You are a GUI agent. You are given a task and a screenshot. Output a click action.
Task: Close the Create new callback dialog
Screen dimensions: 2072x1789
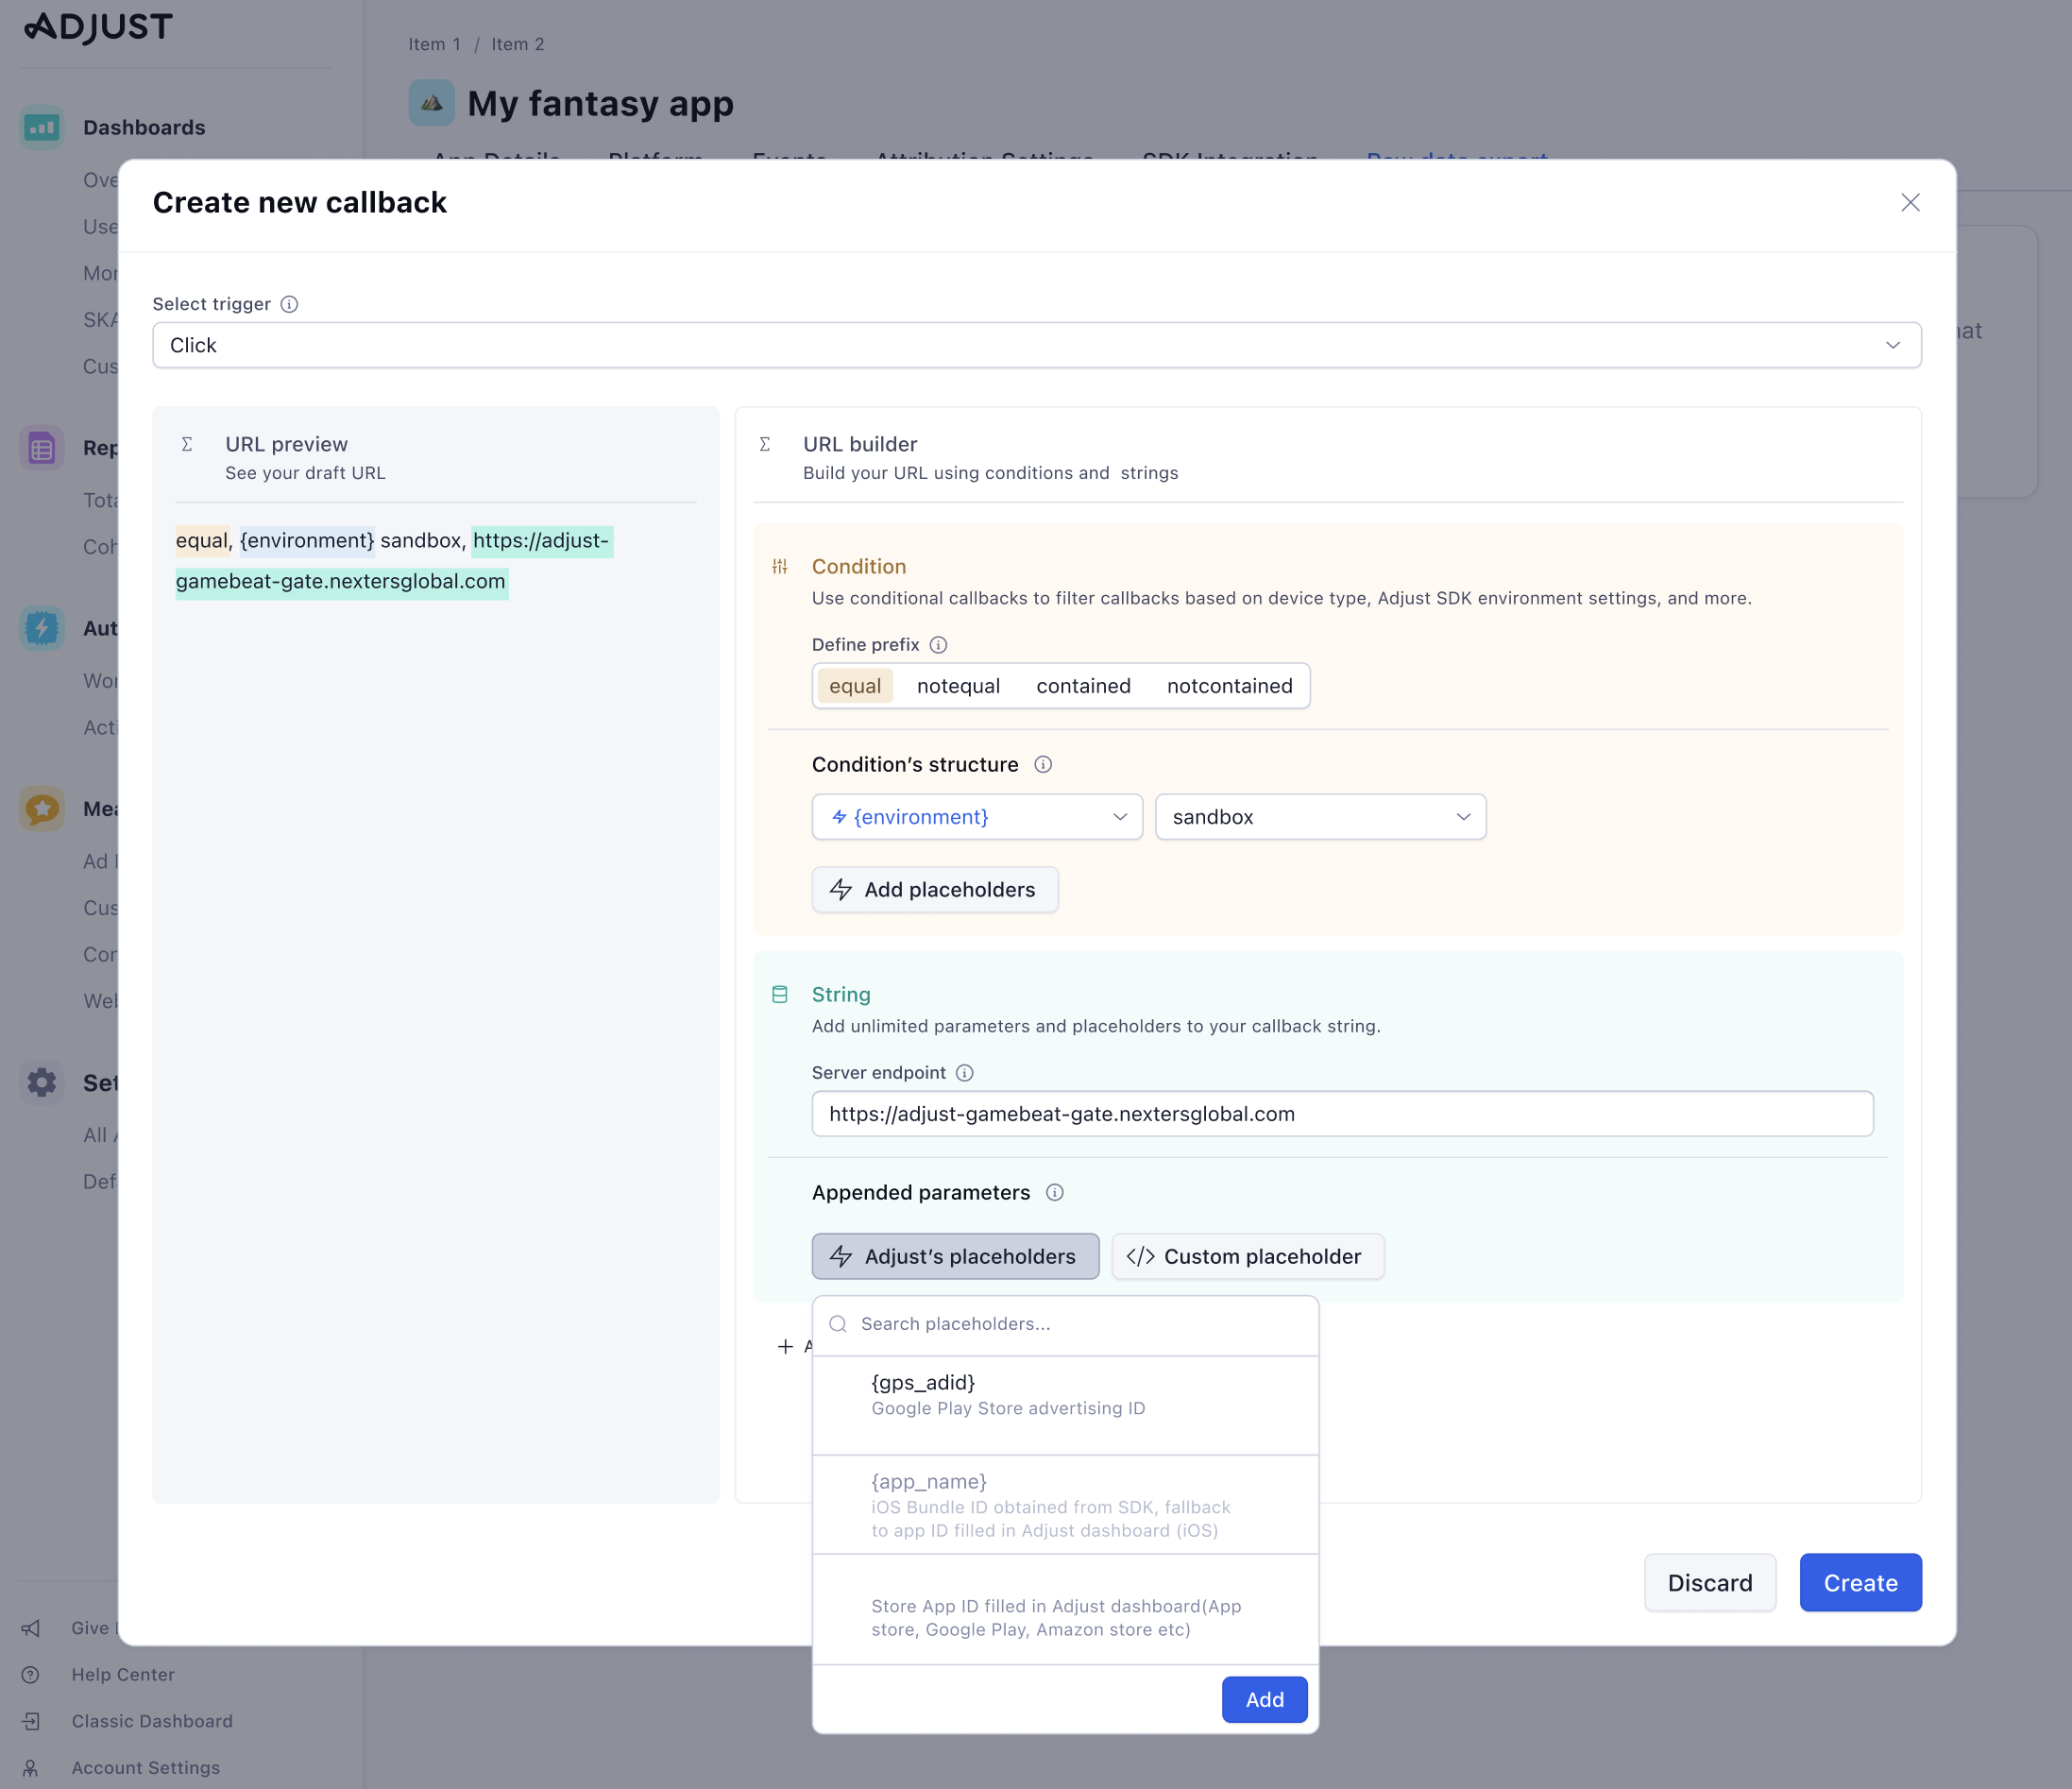(x=1910, y=203)
